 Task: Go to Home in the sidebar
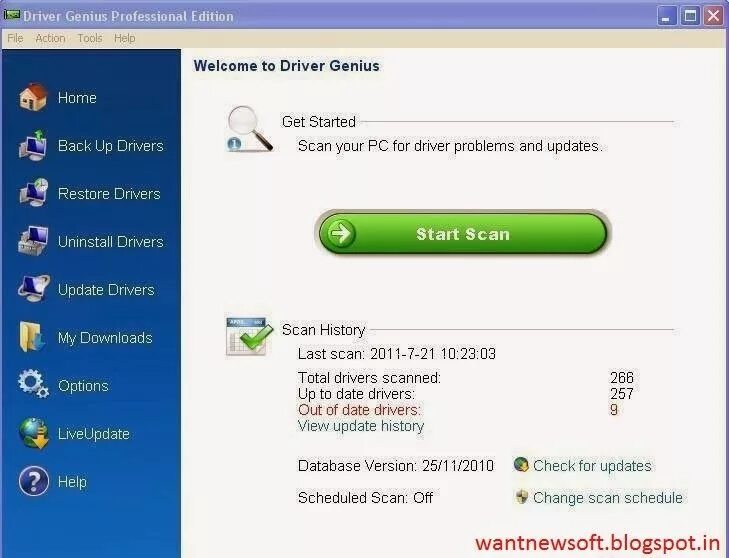coord(77,98)
